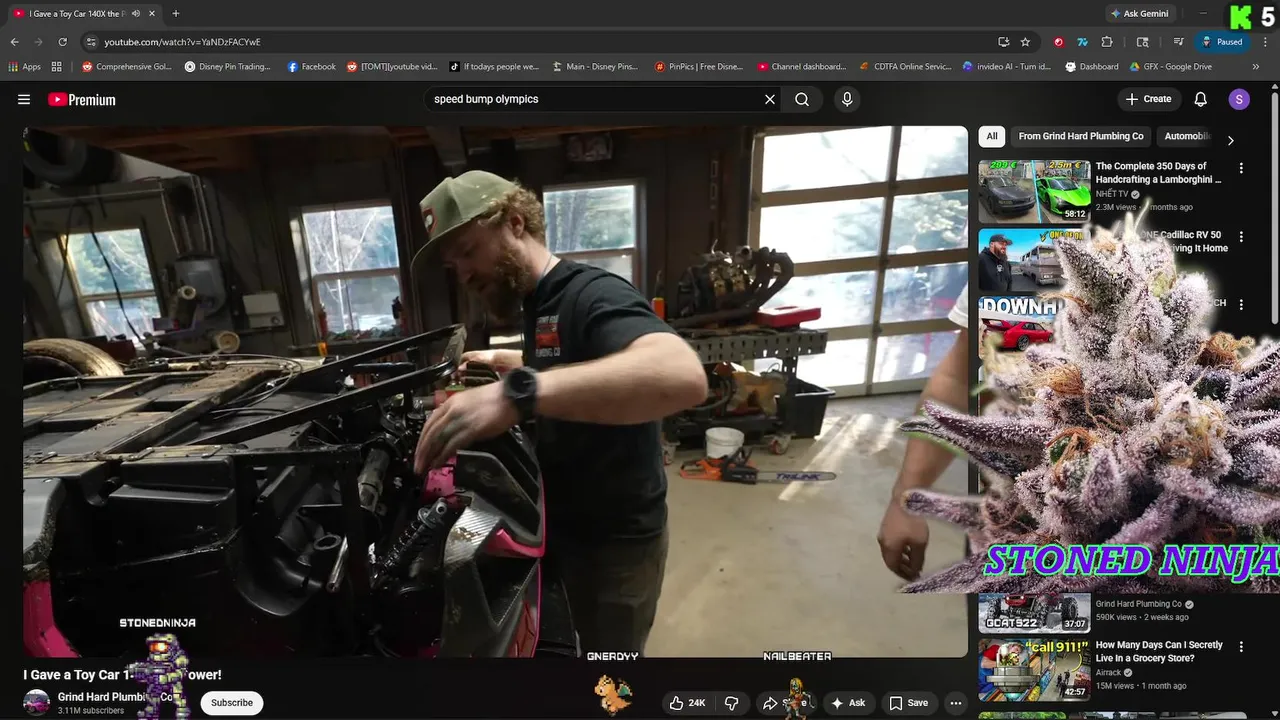The width and height of the screenshot is (1280, 720).
Task: Open the account avatar menu
Action: point(1239,99)
